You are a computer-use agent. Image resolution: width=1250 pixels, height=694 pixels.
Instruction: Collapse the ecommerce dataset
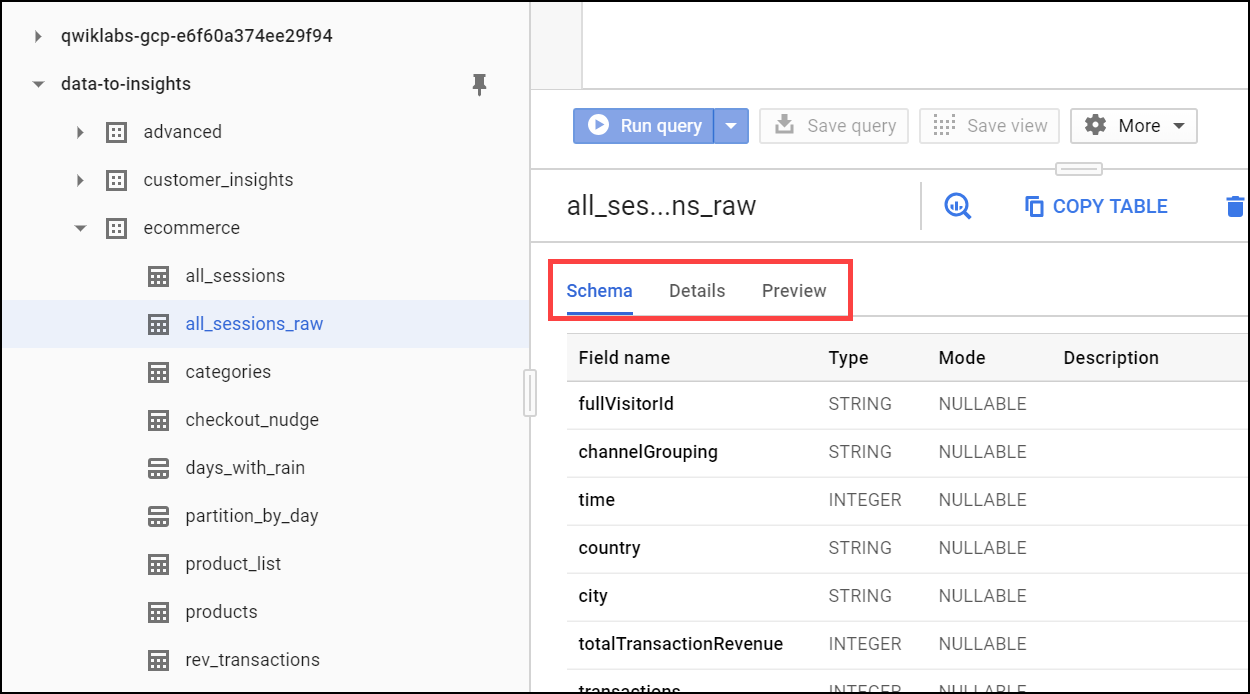[80, 228]
